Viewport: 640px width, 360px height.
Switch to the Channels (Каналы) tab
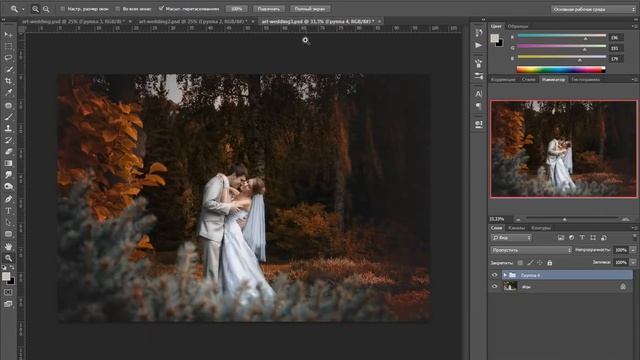517,228
